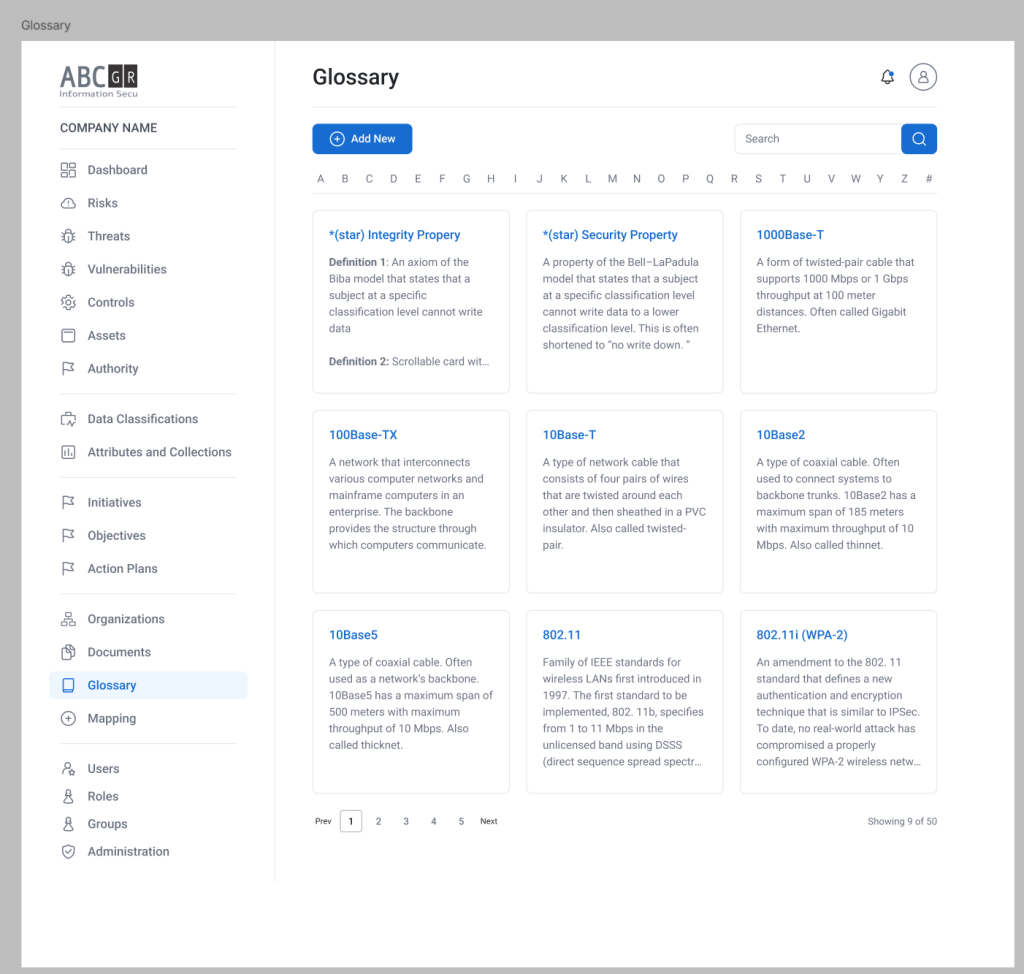Image resolution: width=1024 pixels, height=974 pixels.
Task: Filter glossary by the # symbol
Action: click(x=929, y=179)
